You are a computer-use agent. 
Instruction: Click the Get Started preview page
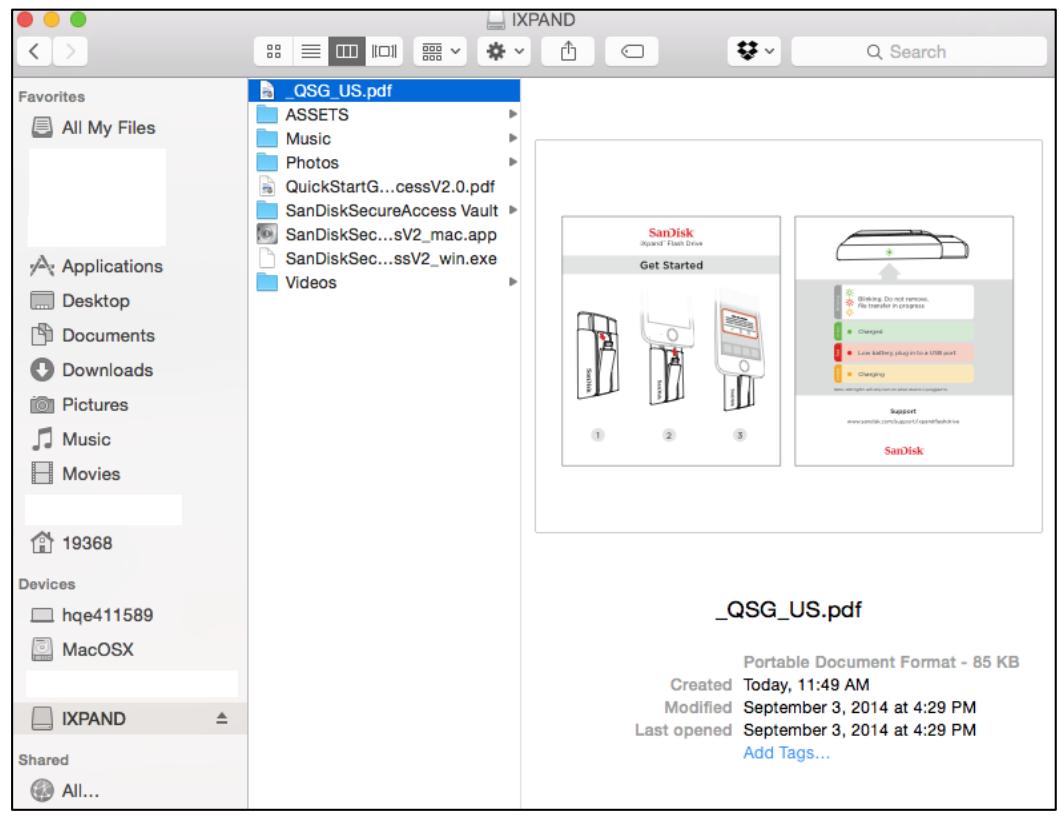click(x=671, y=341)
